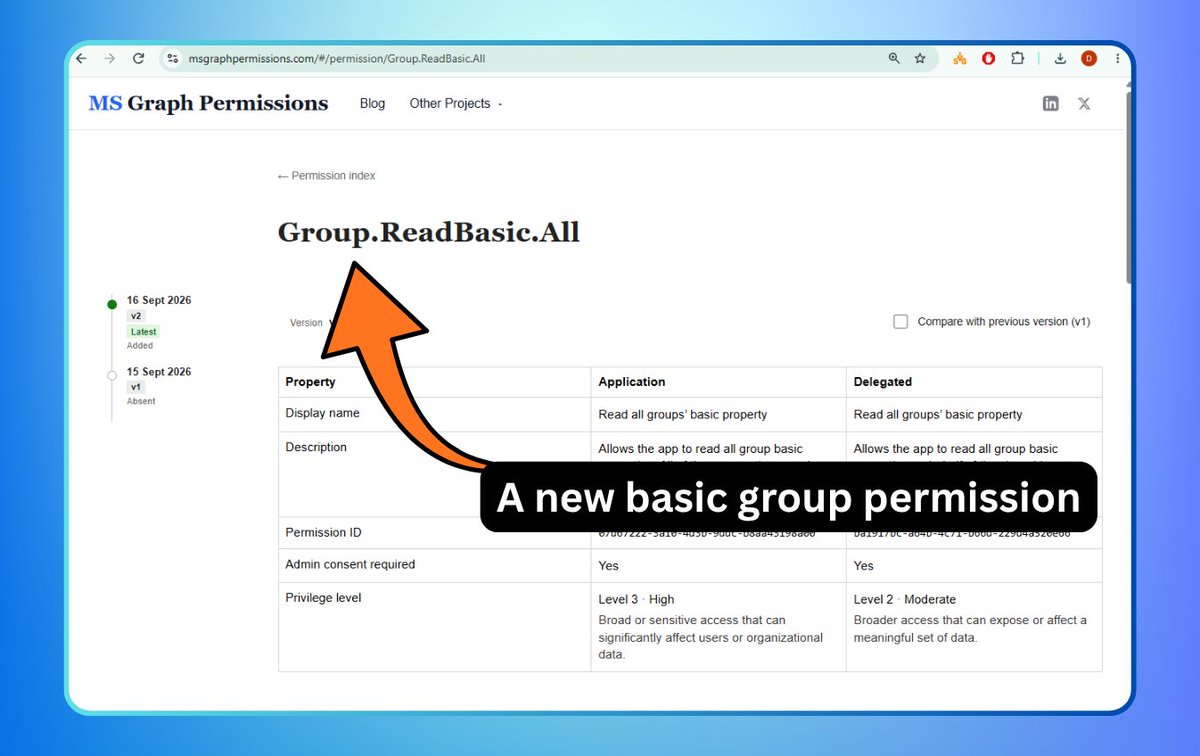Open the profile avatar D
Viewport: 1200px width, 756px height.
(x=1089, y=59)
